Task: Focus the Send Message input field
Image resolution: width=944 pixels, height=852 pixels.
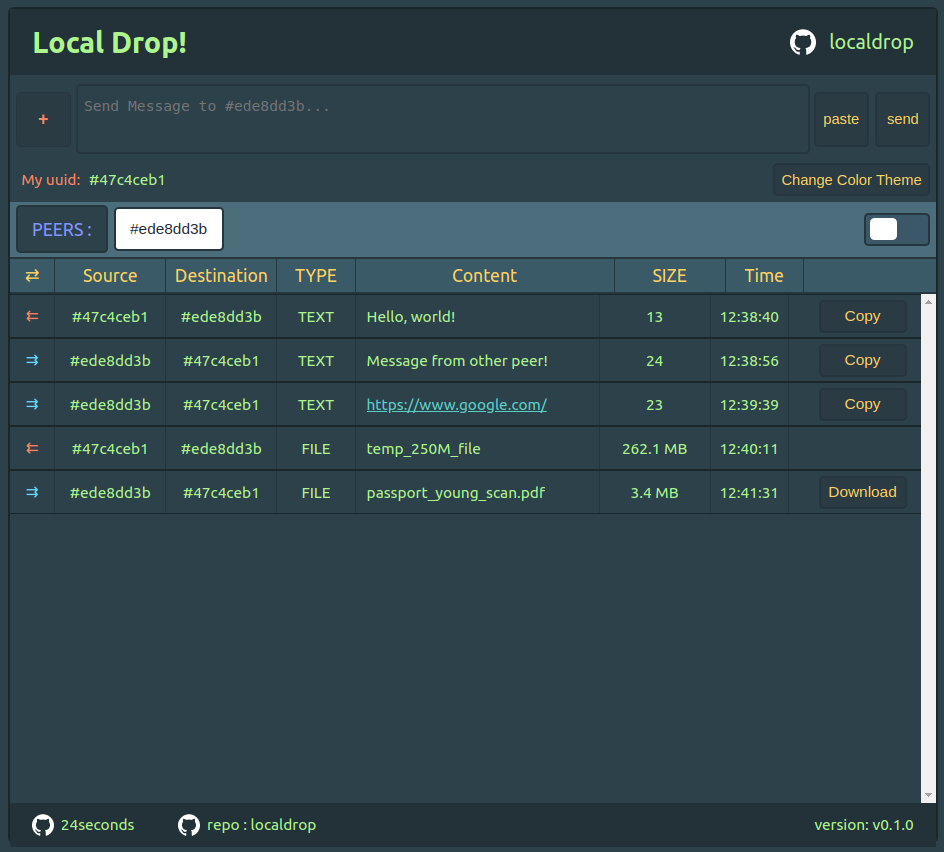Action: (x=442, y=119)
